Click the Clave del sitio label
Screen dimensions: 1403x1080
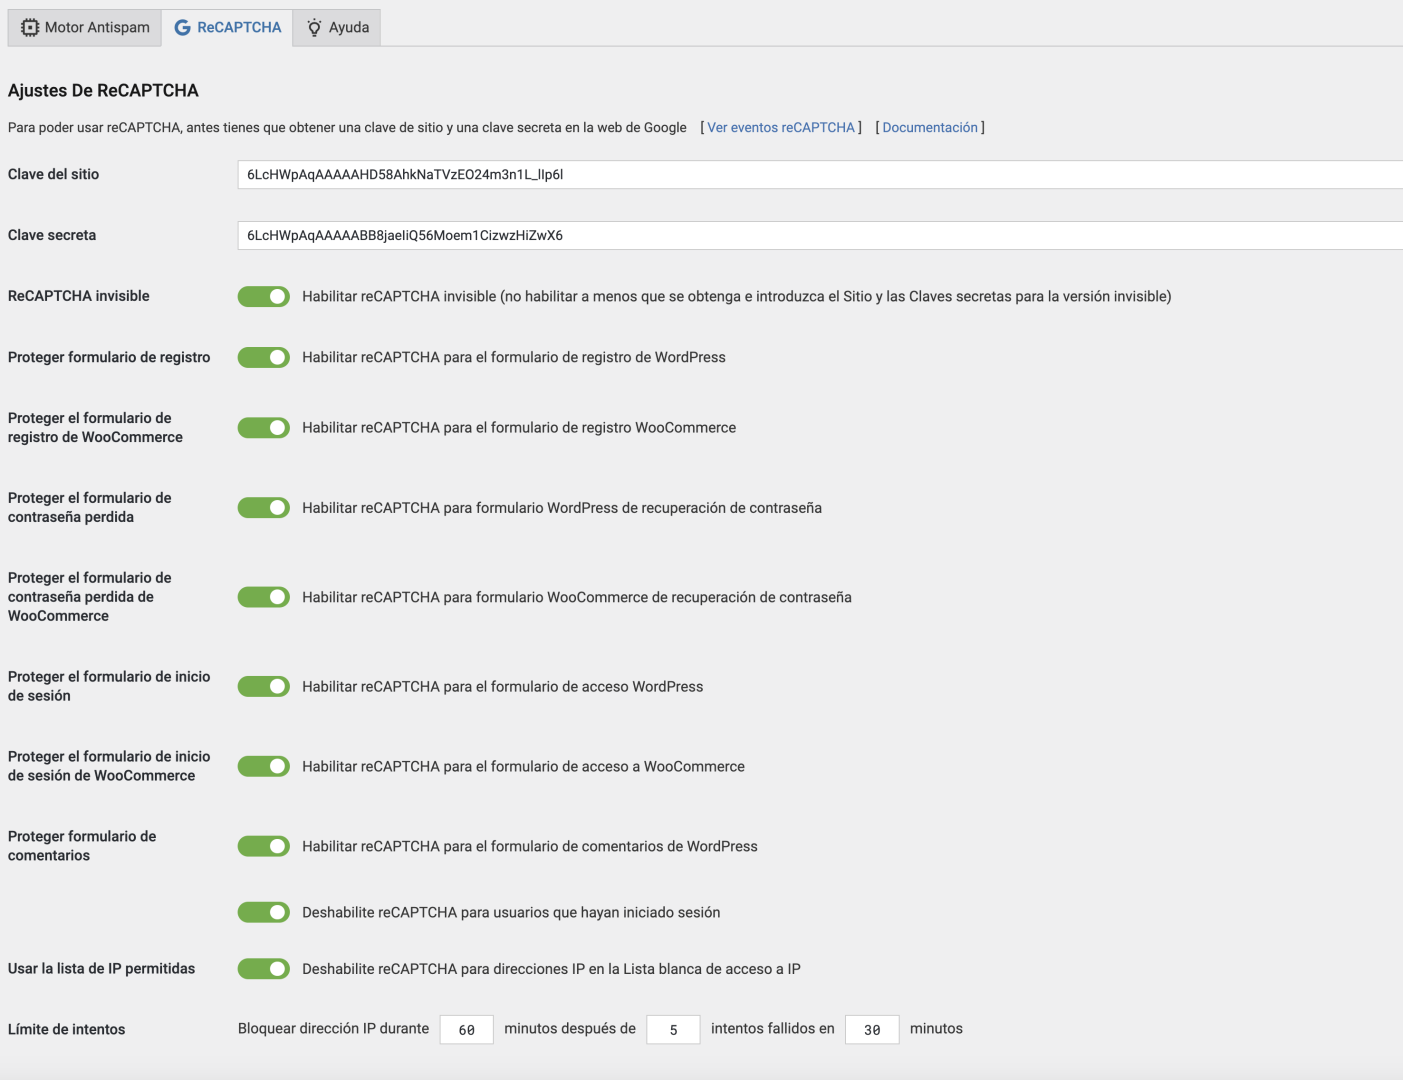coord(54,175)
